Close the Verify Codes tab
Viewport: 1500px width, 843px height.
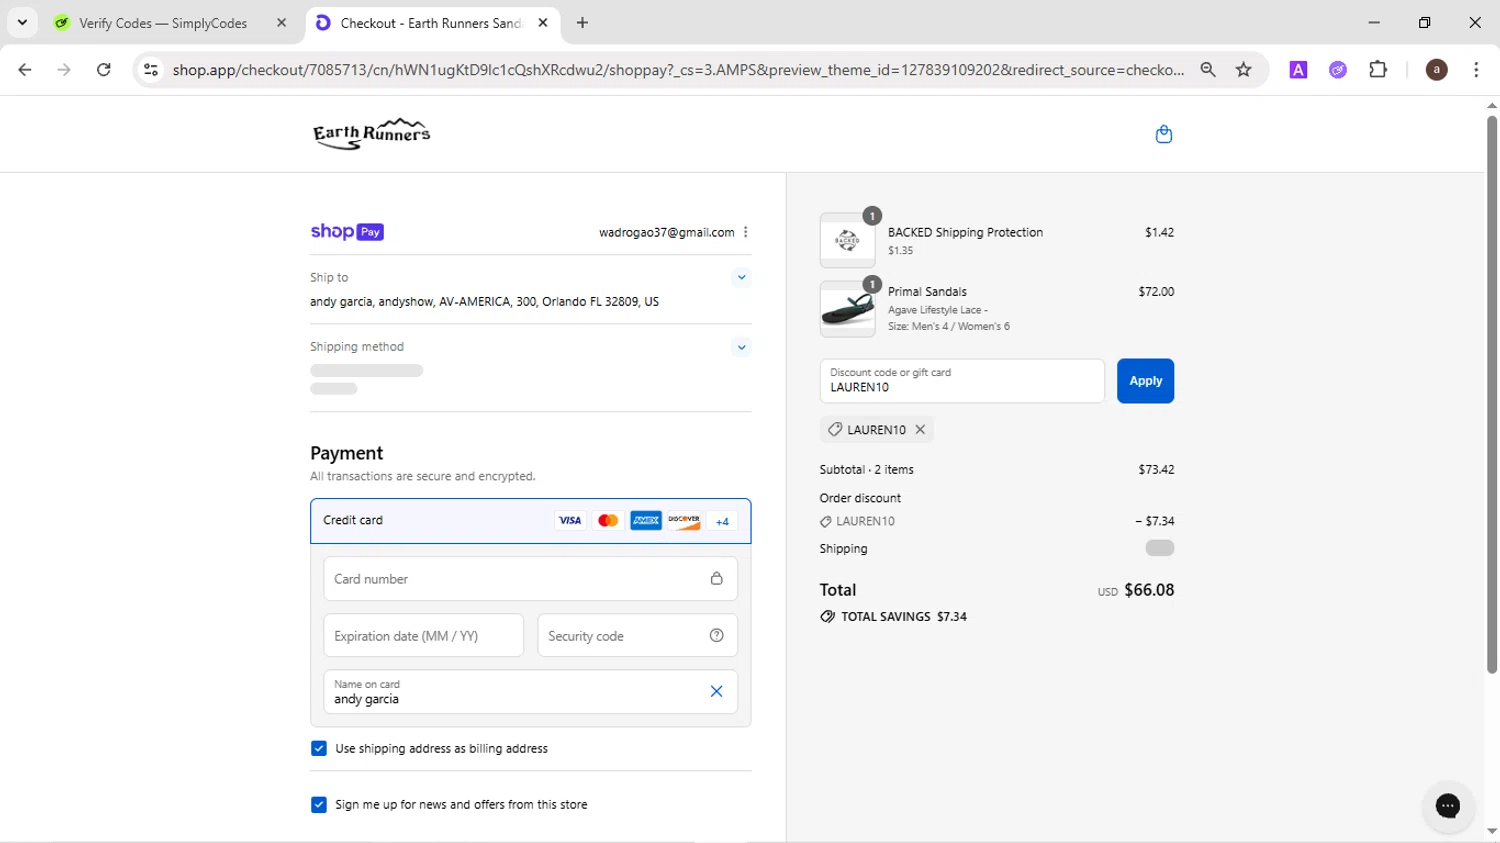[281, 23]
